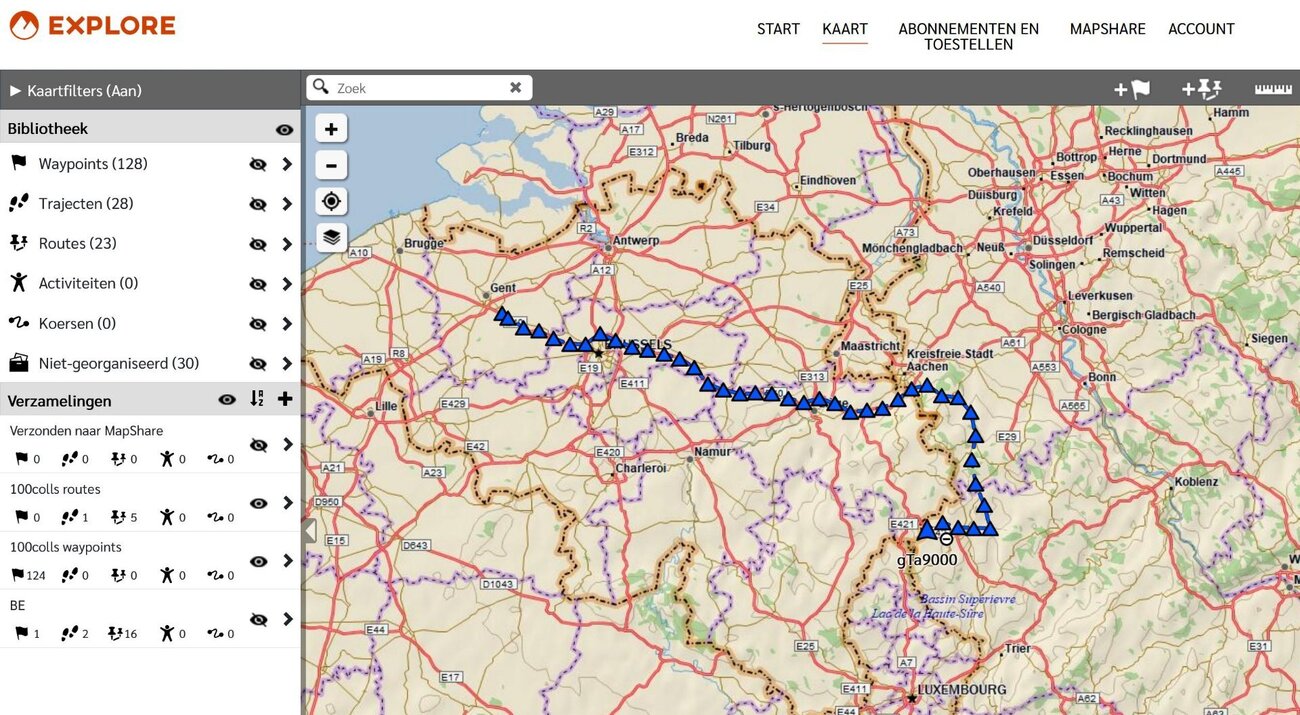1300x715 pixels.
Task: Click the Activiteiten person icon
Action: point(18,283)
